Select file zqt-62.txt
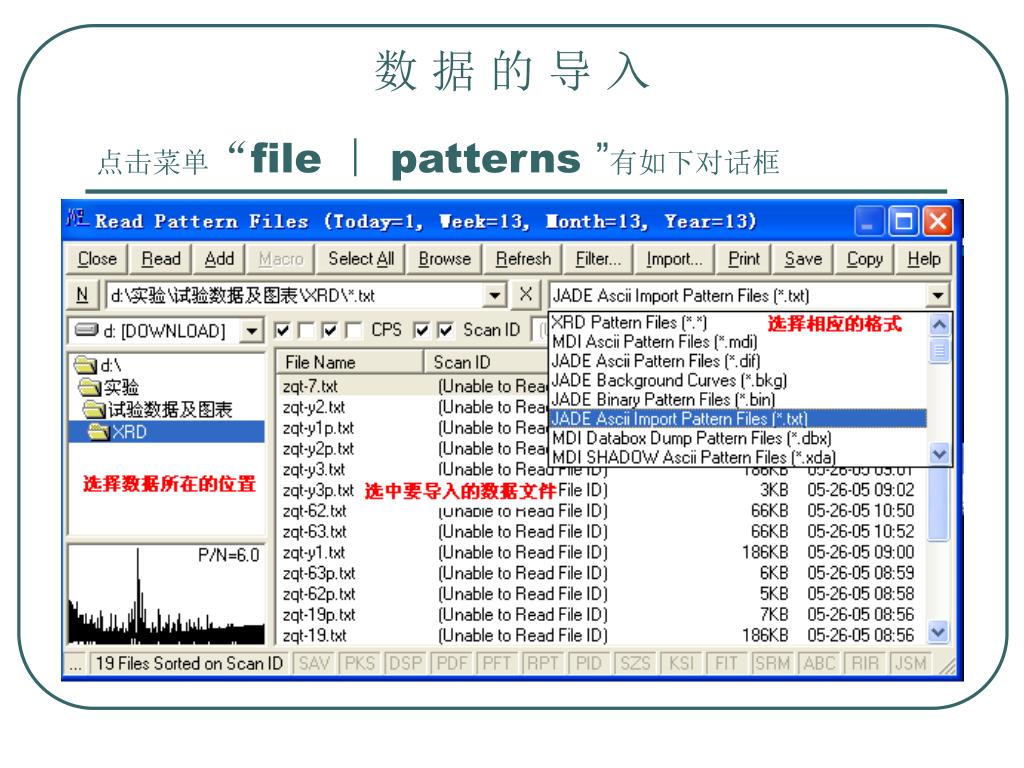The image size is (1024, 768). point(314,511)
